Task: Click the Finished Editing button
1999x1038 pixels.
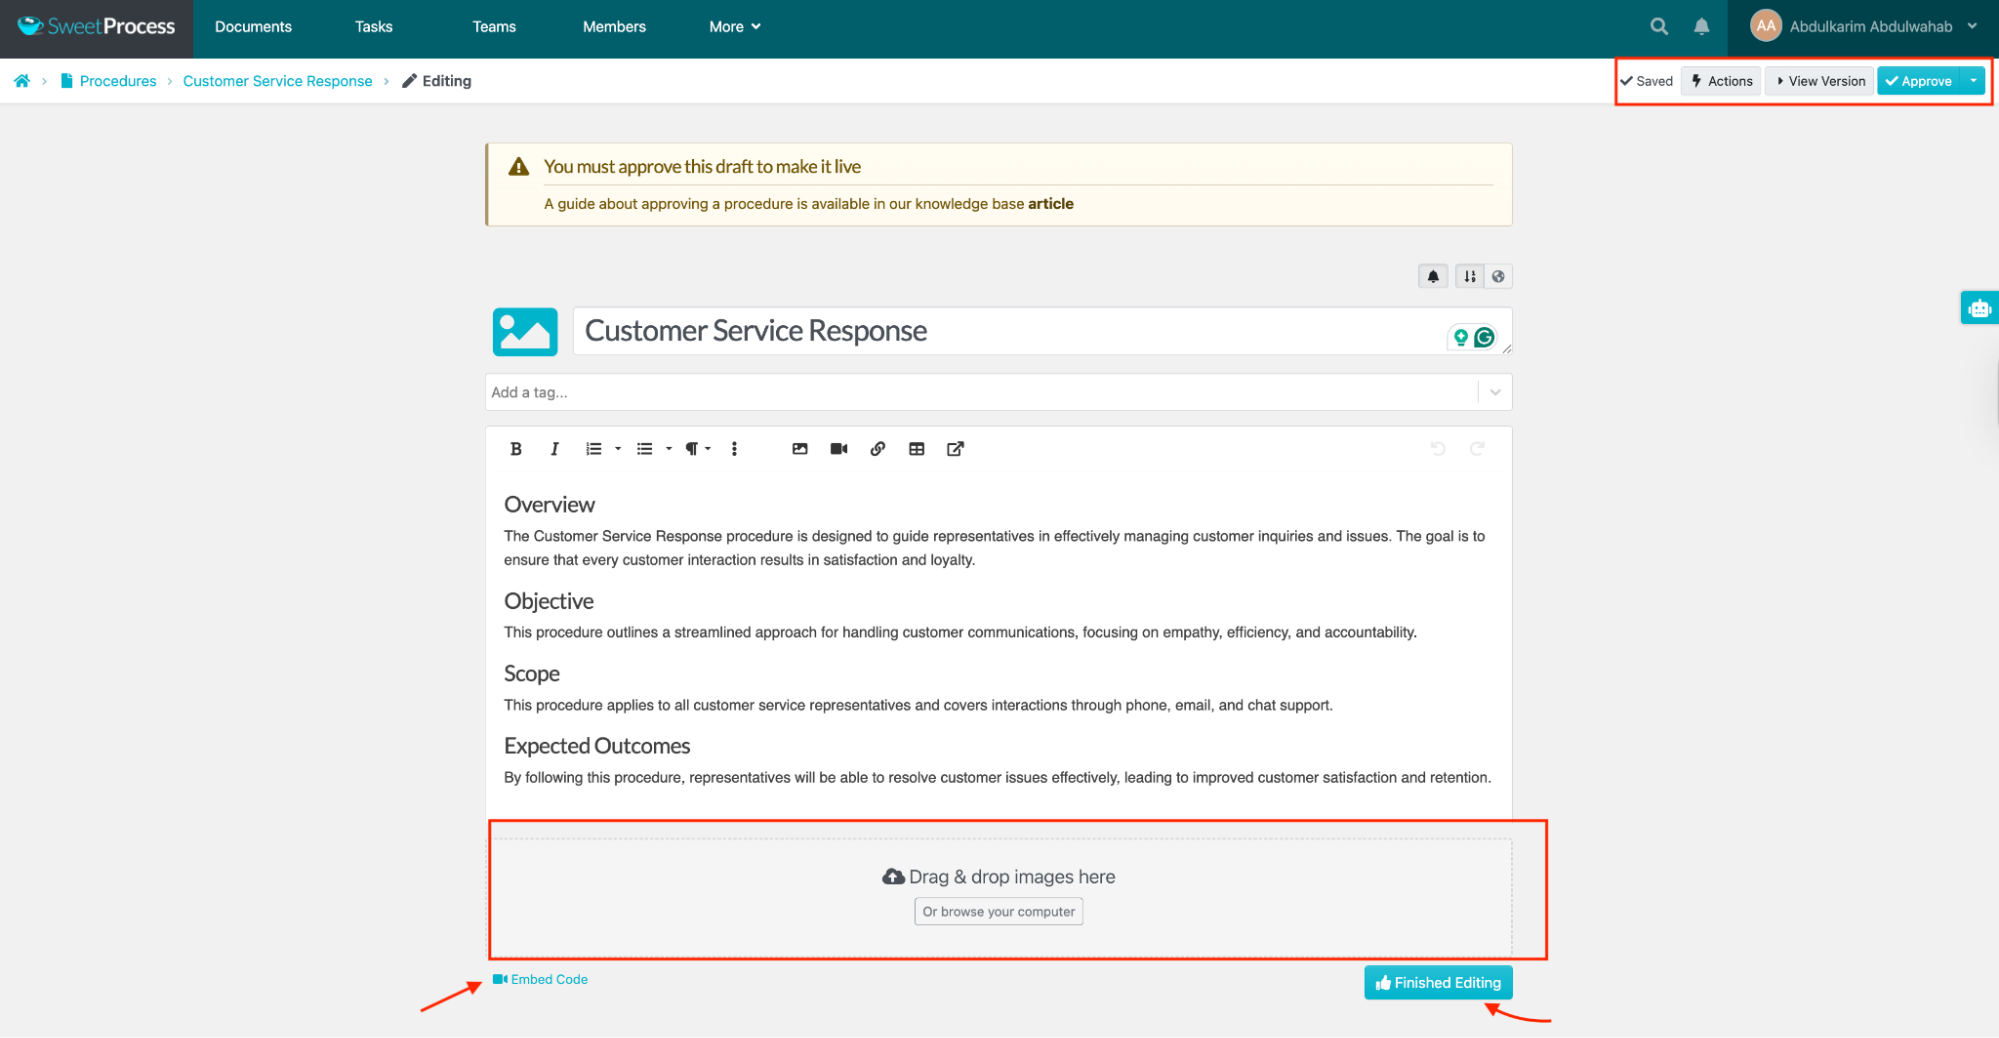Action: click(1437, 983)
